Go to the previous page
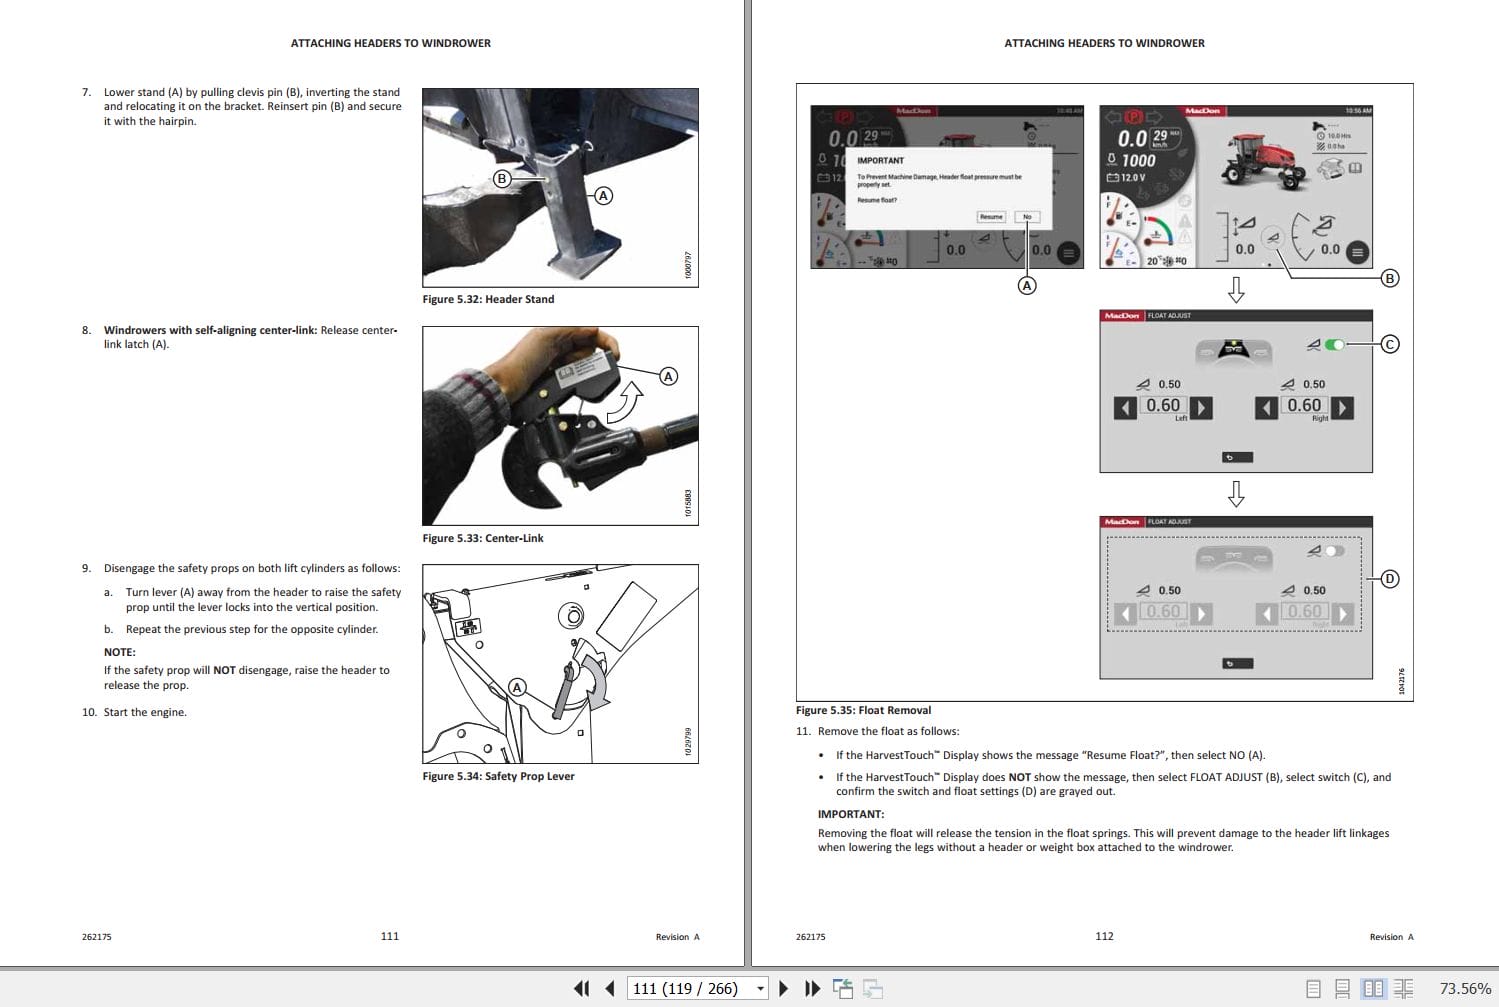The image size is (1499, 1007). (610, 988)
